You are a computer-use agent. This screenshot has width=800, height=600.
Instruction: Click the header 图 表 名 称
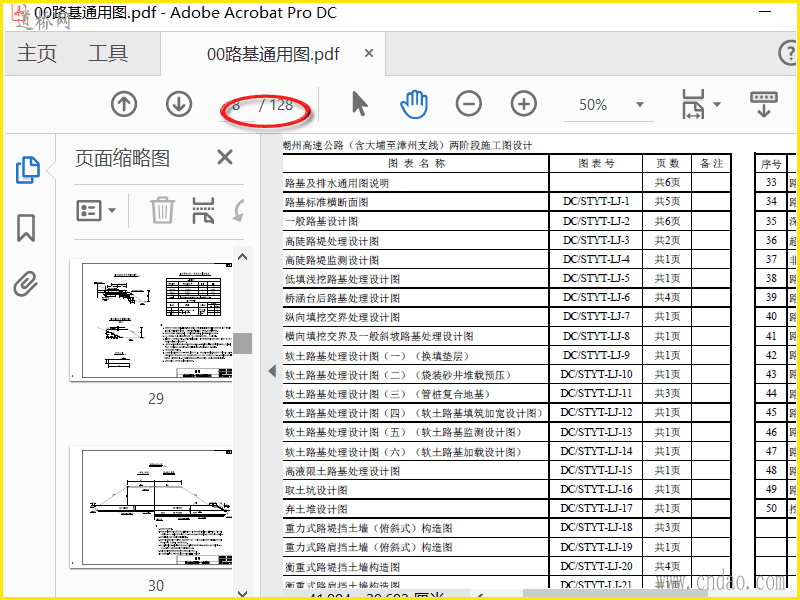(x=416, y=163)
